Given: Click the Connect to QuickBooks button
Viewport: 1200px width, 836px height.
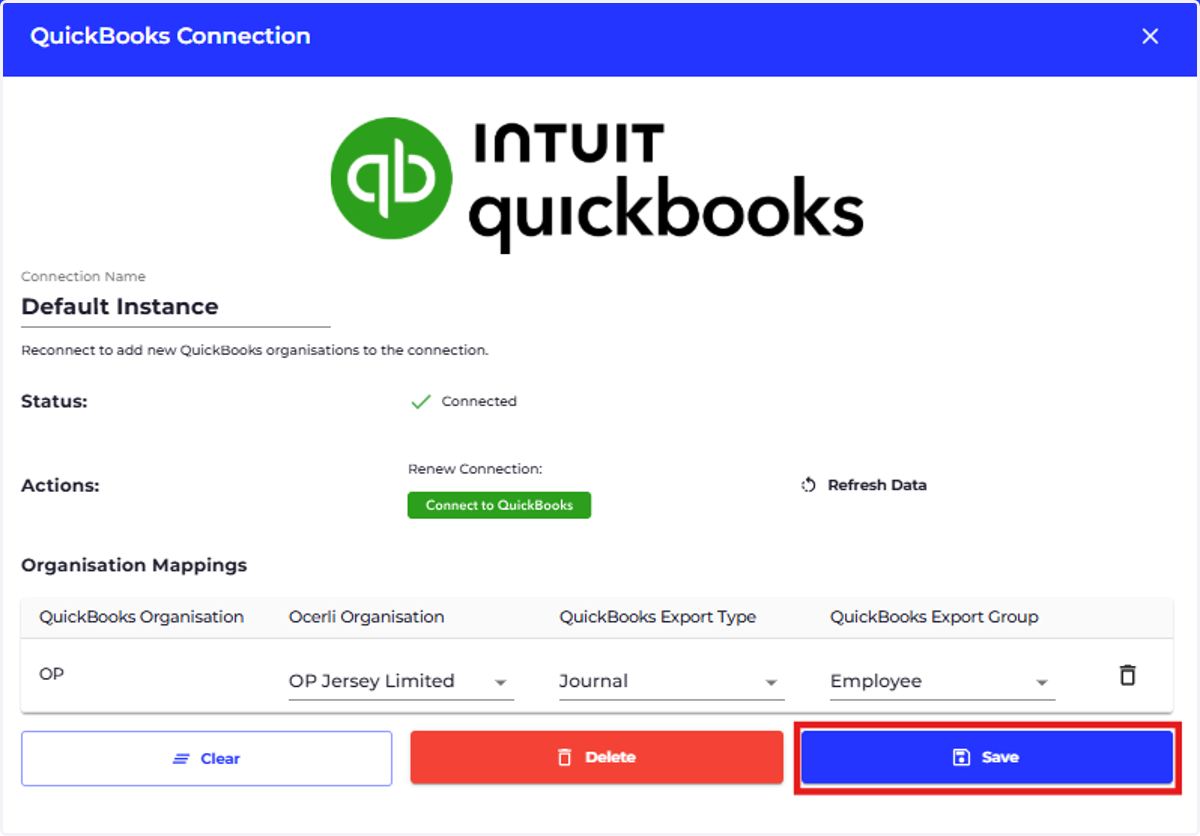Looking at the screenshot, I should point(499,505).
